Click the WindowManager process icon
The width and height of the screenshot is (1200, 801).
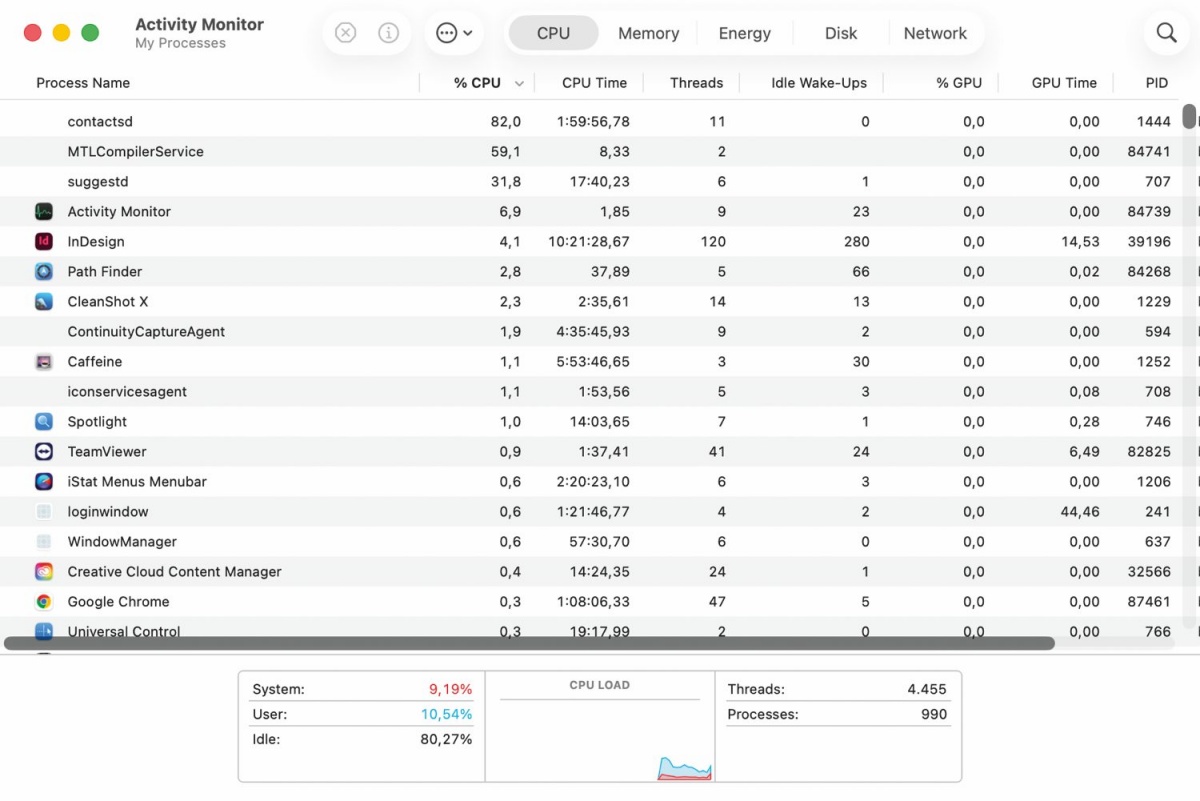pos(44,541)
